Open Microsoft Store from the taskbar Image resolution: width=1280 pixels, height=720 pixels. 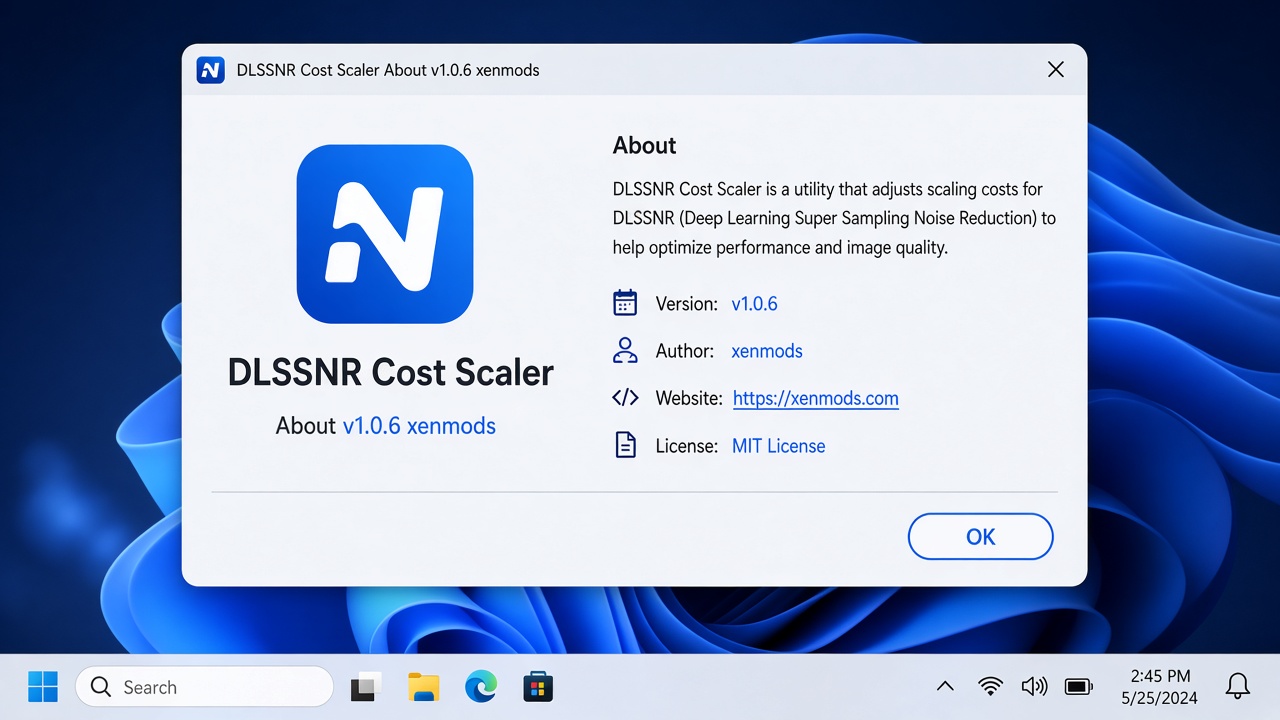pyautogui.click(x=538, y=687)
